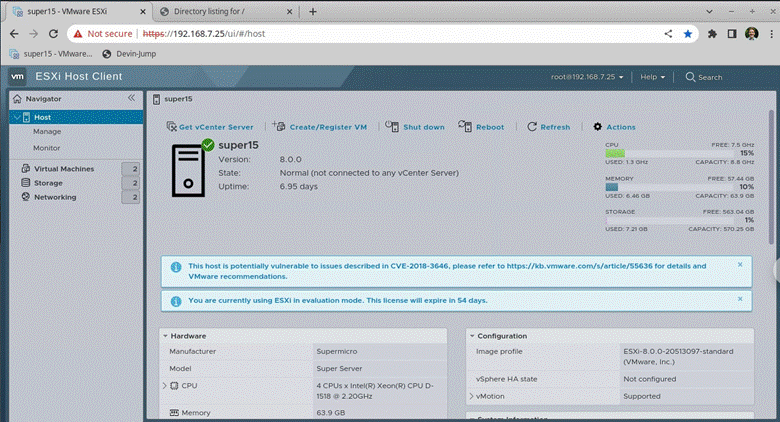
Task: Open Manage under Host
Action: (47, 132)
